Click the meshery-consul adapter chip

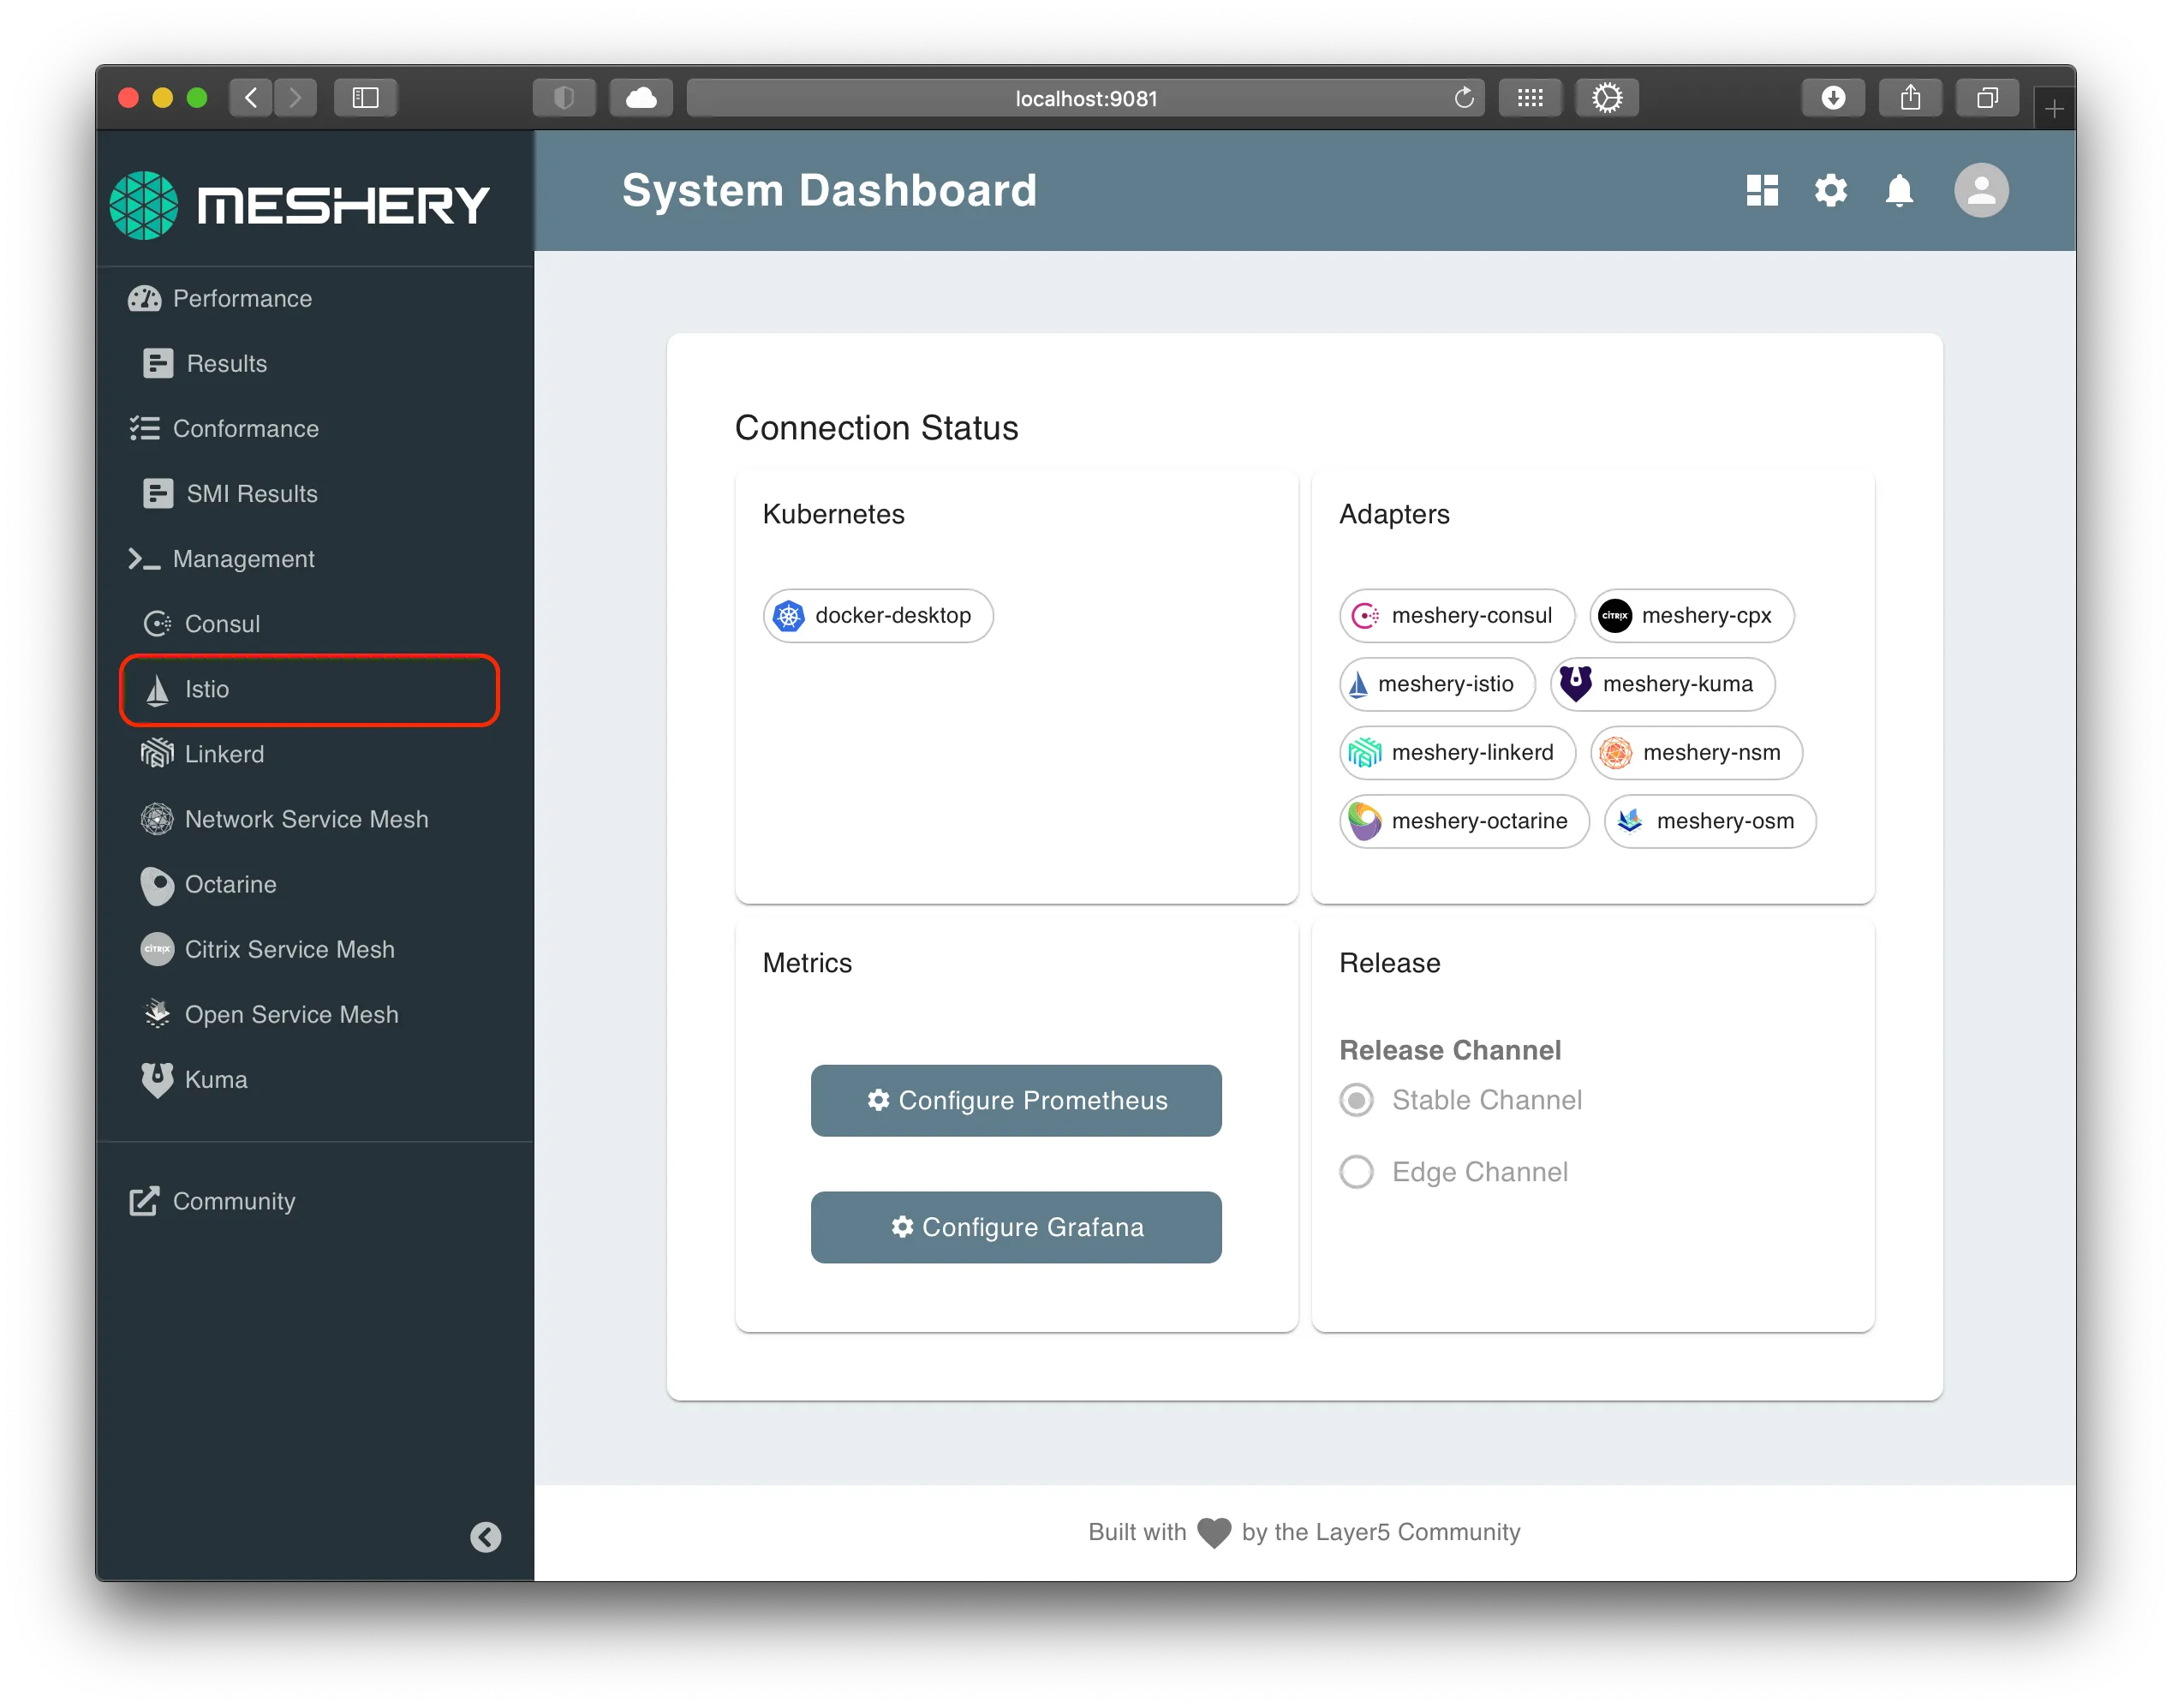tap(1456, 615)
